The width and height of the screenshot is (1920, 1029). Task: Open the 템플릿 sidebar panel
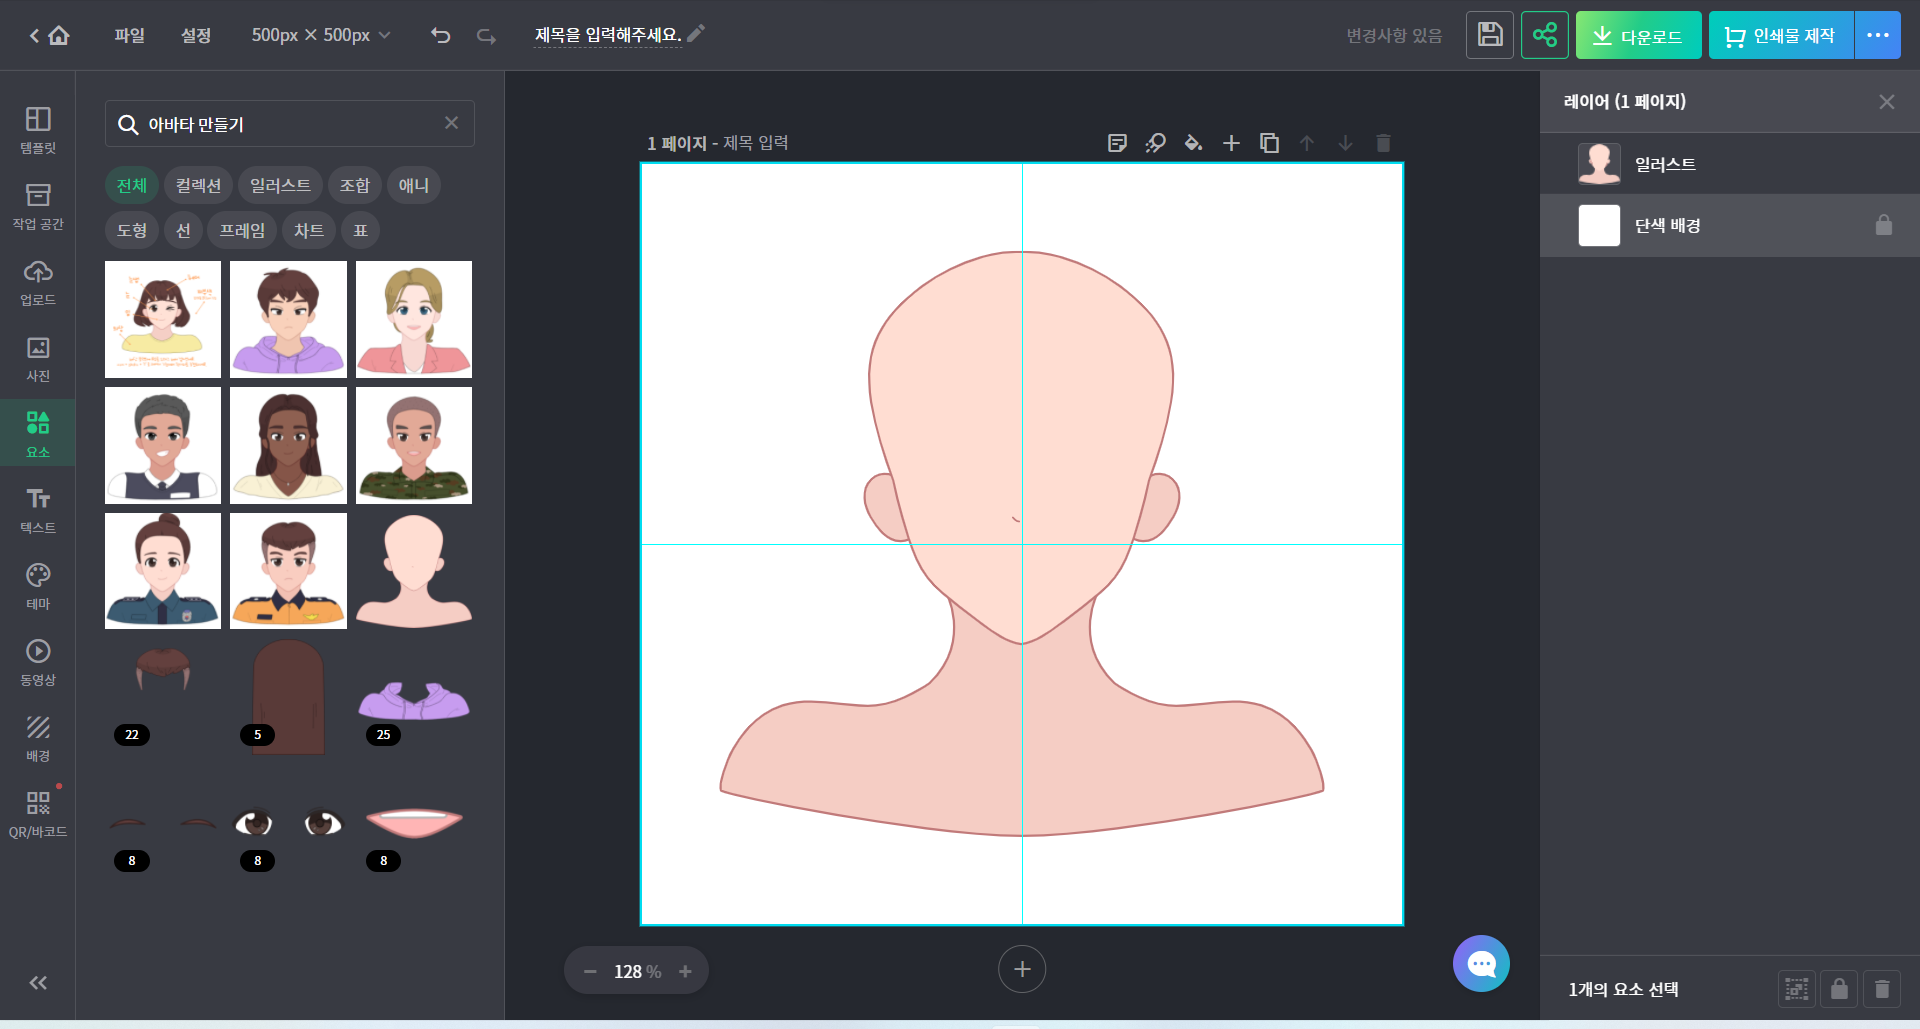tap(38, 130)
